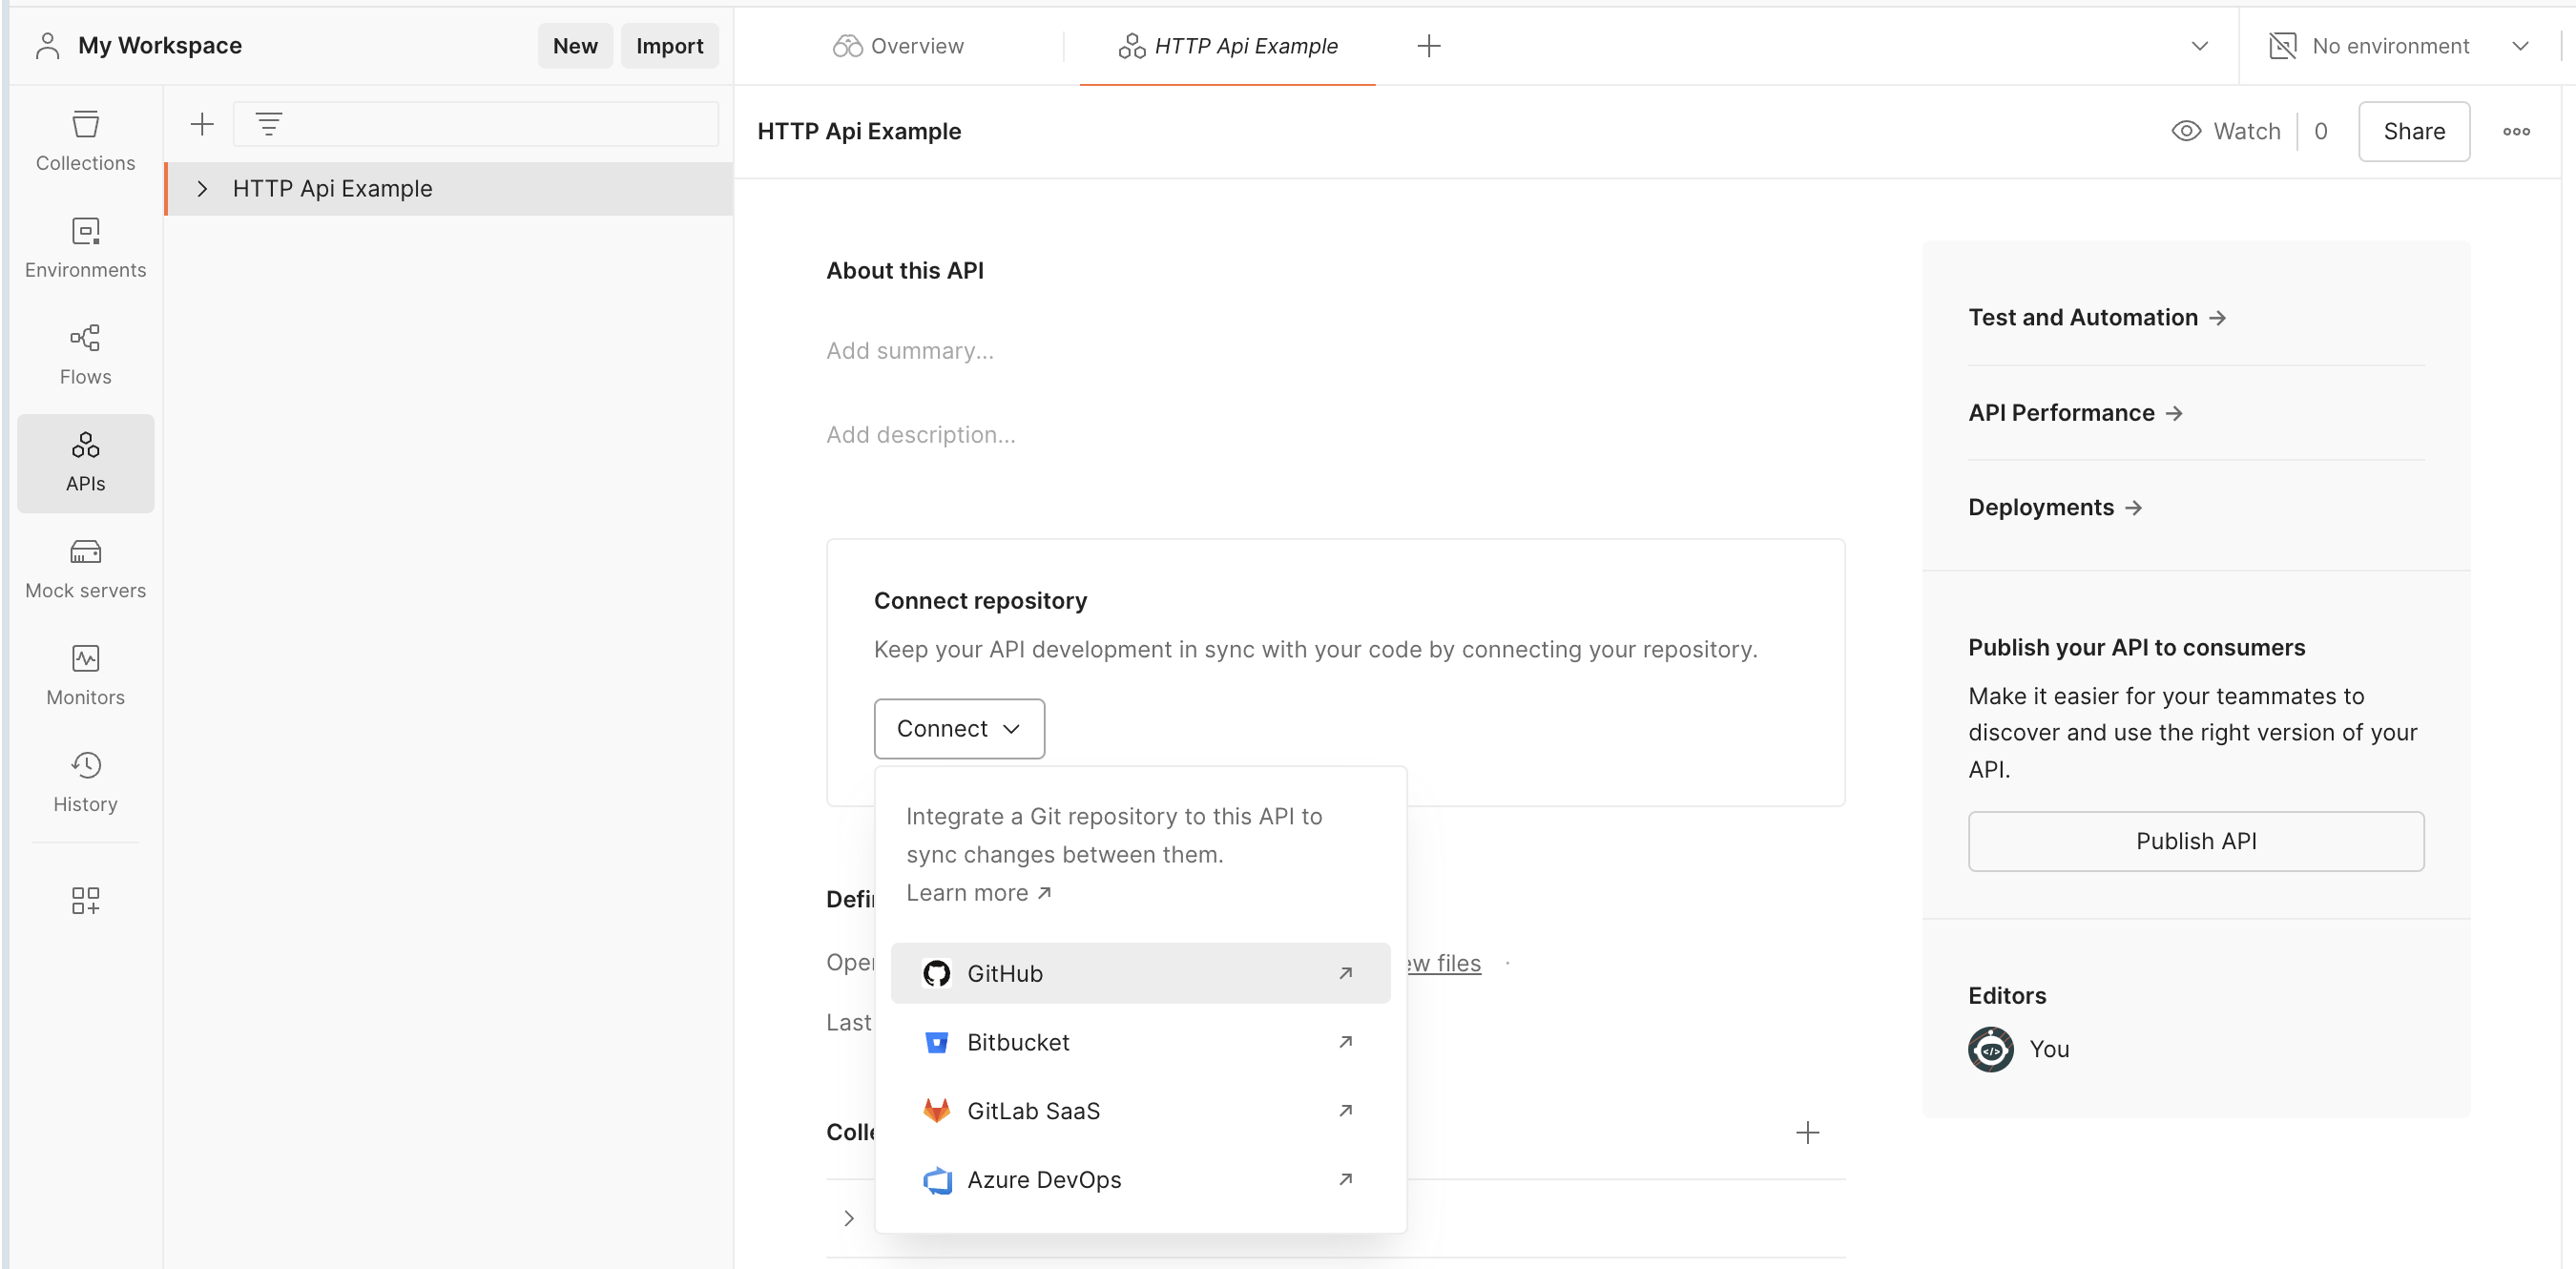
Task: Click the Add summary text field
Action: coord(909,351)
